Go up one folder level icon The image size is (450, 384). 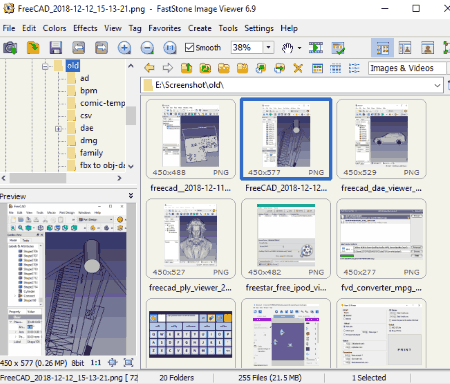pyautogui.click(x=186, y=68)
